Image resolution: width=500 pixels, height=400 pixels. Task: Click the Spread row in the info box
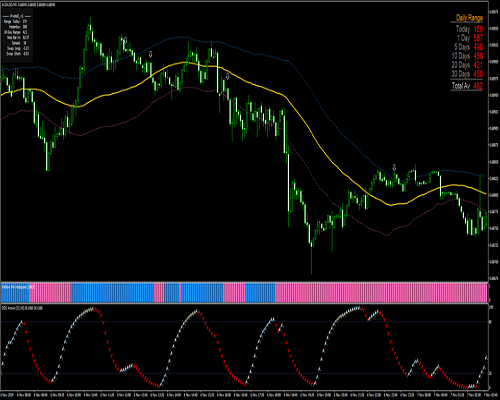pyautogui.click(x=19, y=43)
